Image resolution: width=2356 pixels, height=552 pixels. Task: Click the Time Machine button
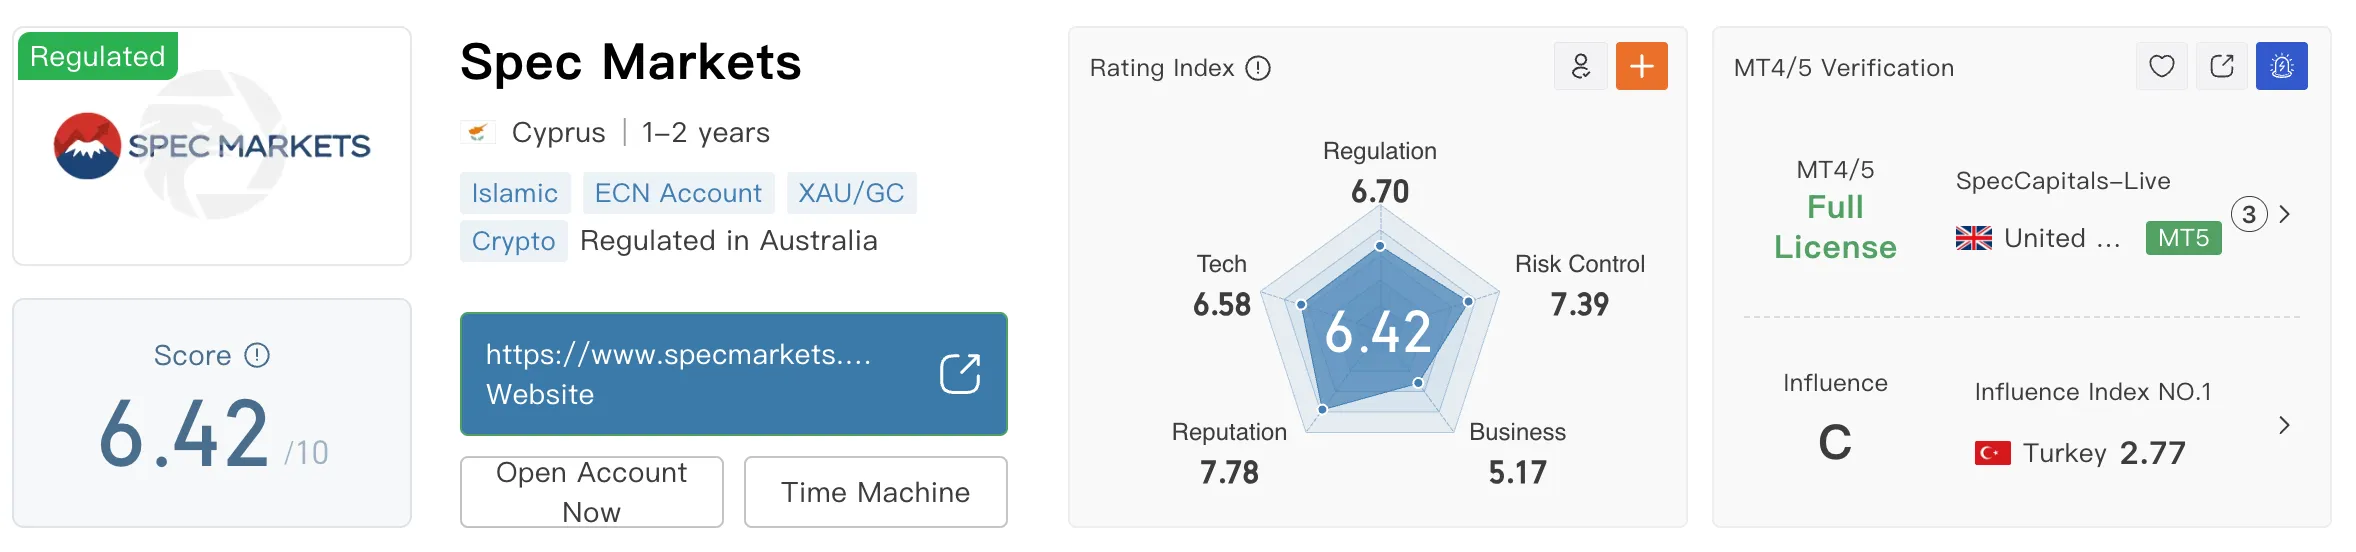pos(876,492)
